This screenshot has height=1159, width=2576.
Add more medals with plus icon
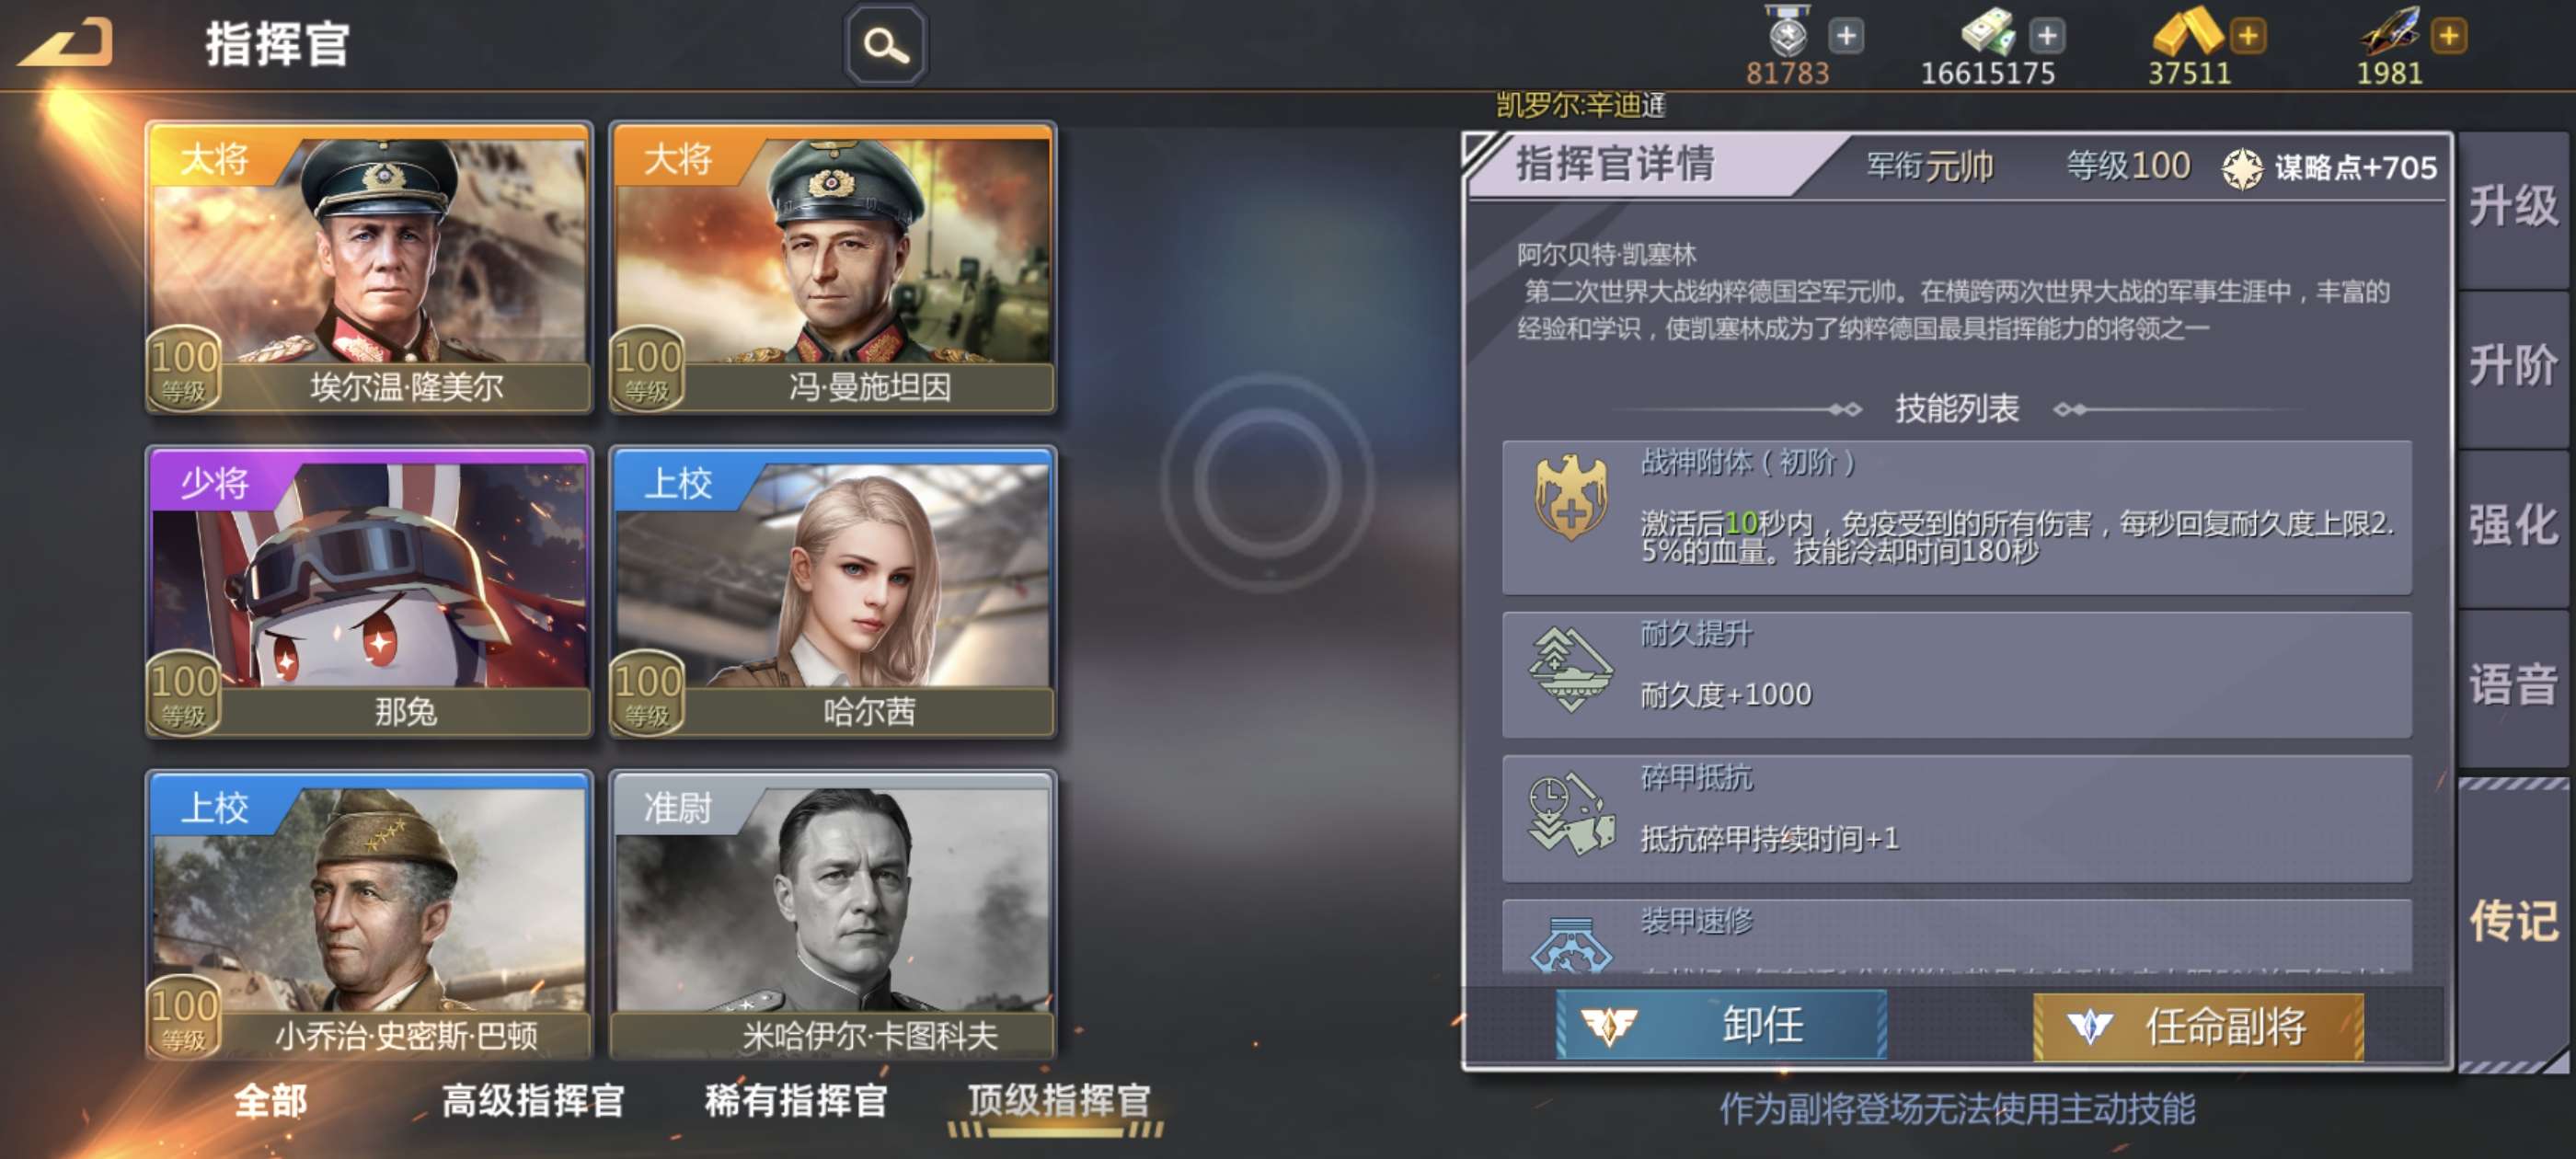click(1846, 36)
